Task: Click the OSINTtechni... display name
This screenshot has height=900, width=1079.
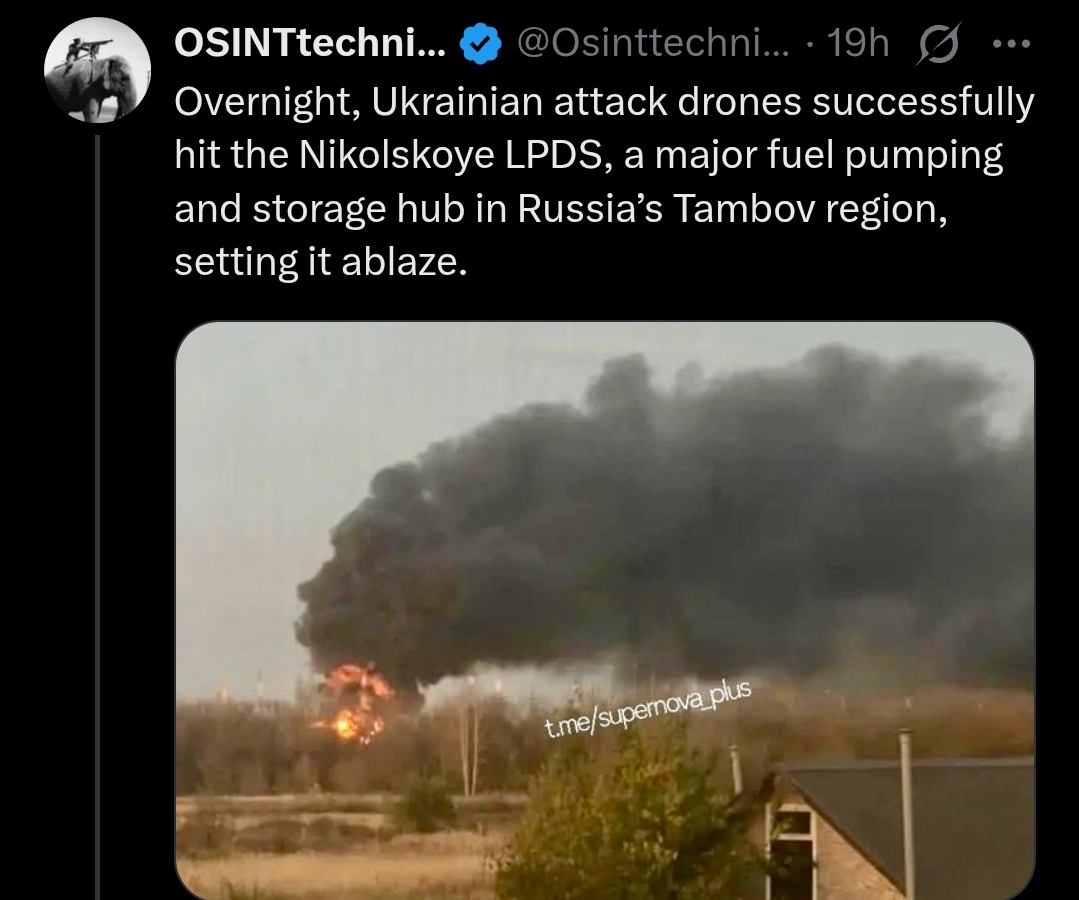Action: coord(310,44)
